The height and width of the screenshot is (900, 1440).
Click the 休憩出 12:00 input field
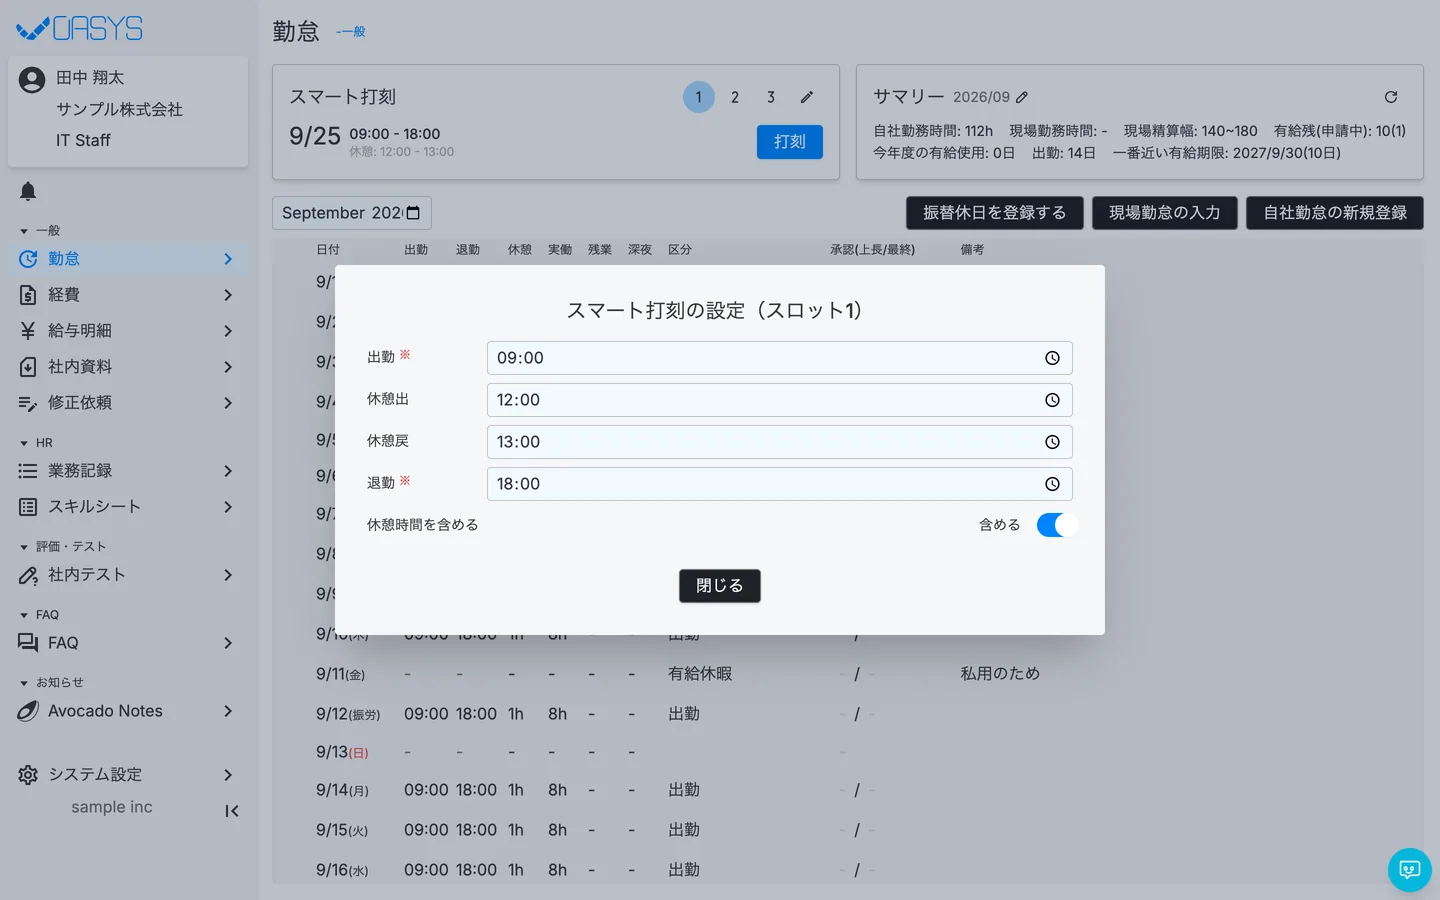coord(780,400)
